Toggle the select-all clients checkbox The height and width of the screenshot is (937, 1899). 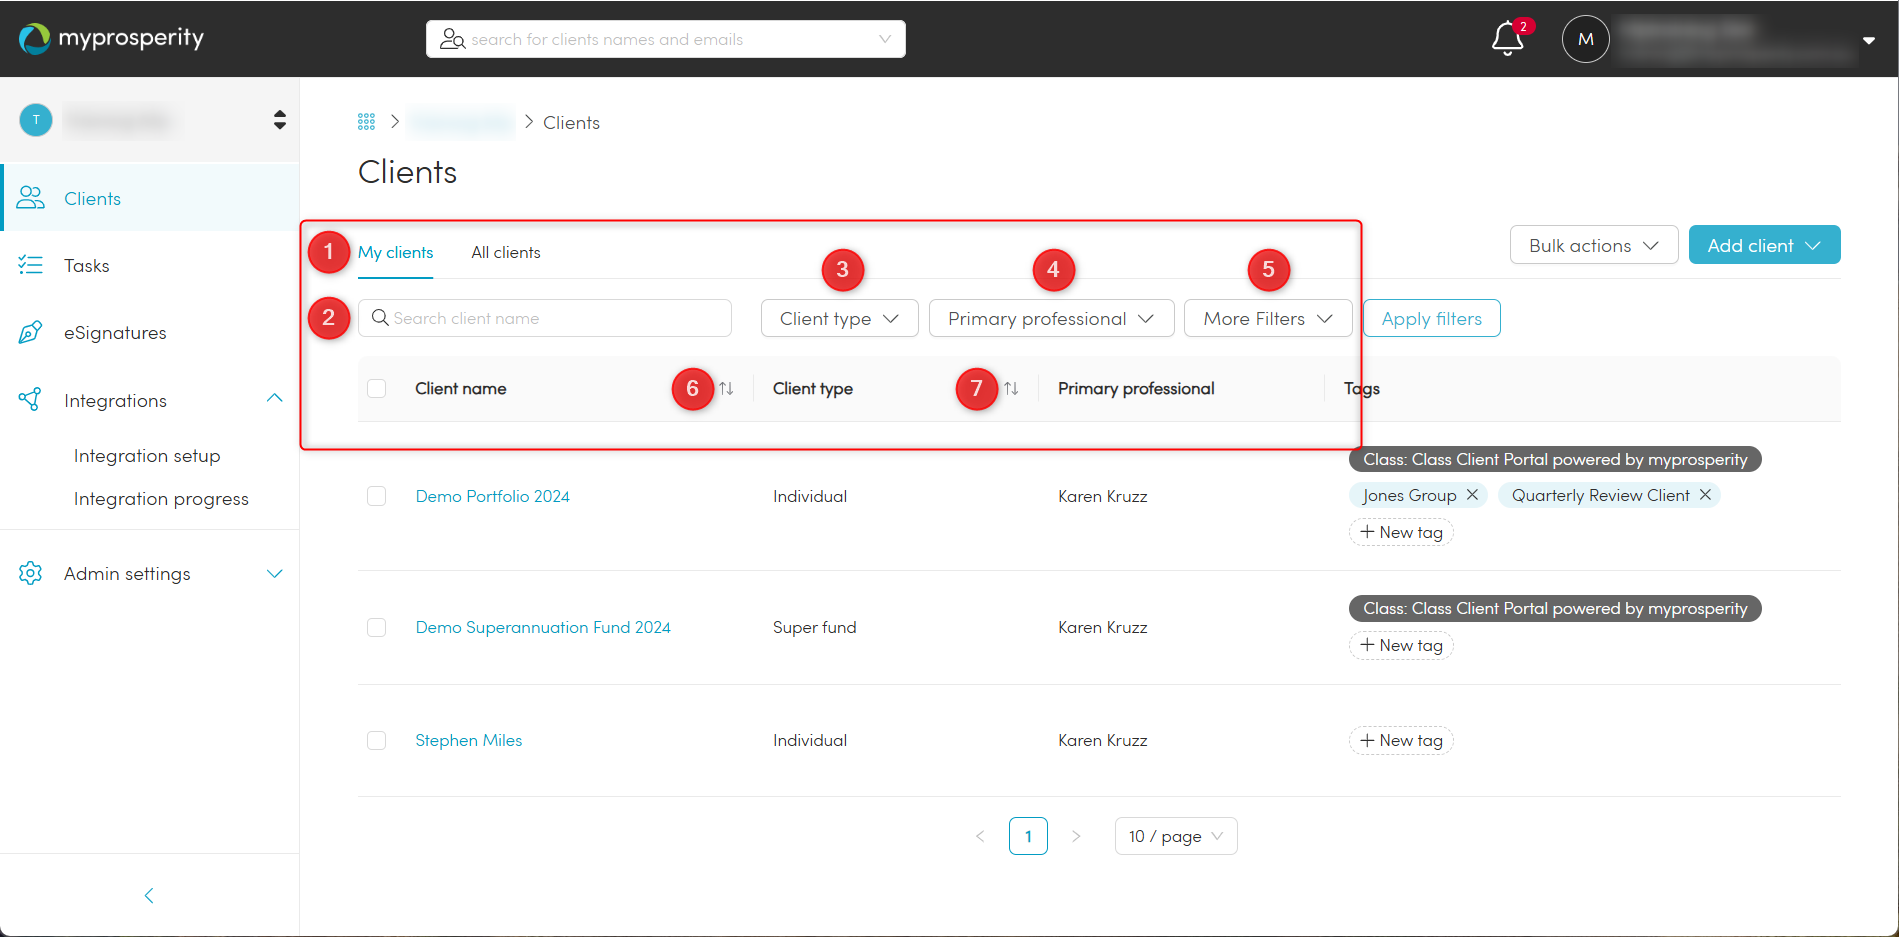point(377,388)
